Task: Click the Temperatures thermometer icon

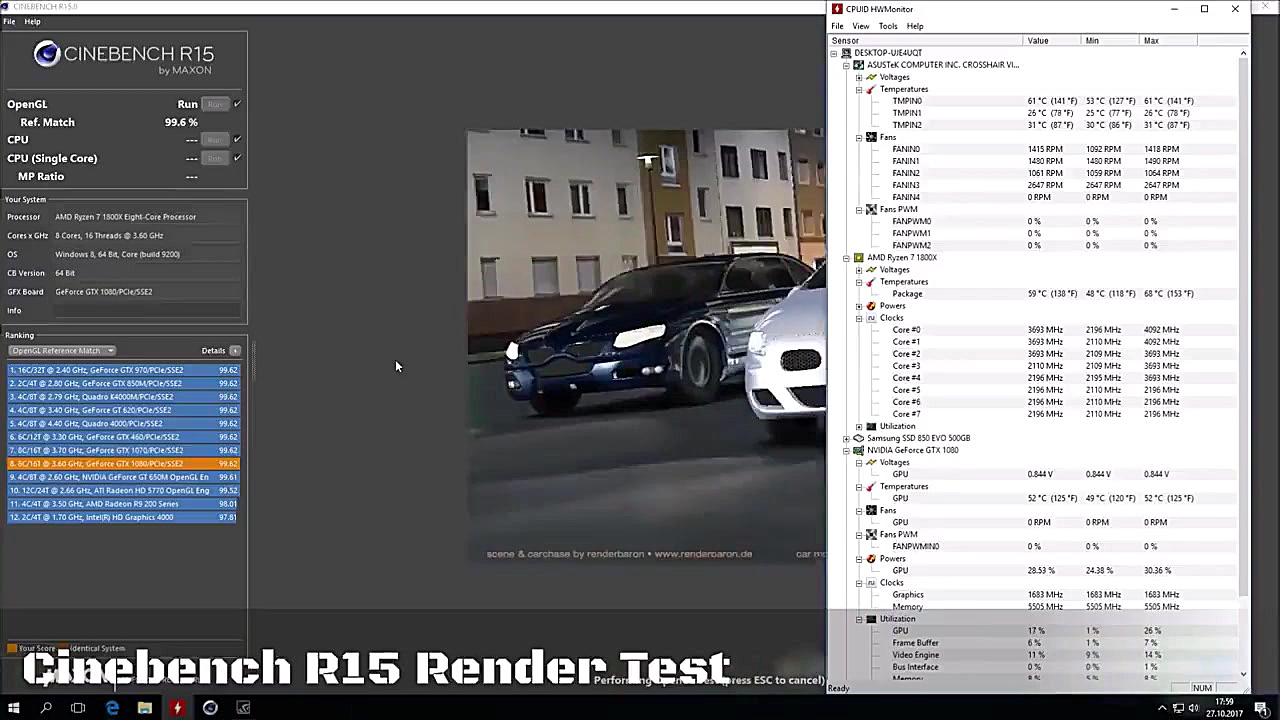Action: (x=871, y=89)
